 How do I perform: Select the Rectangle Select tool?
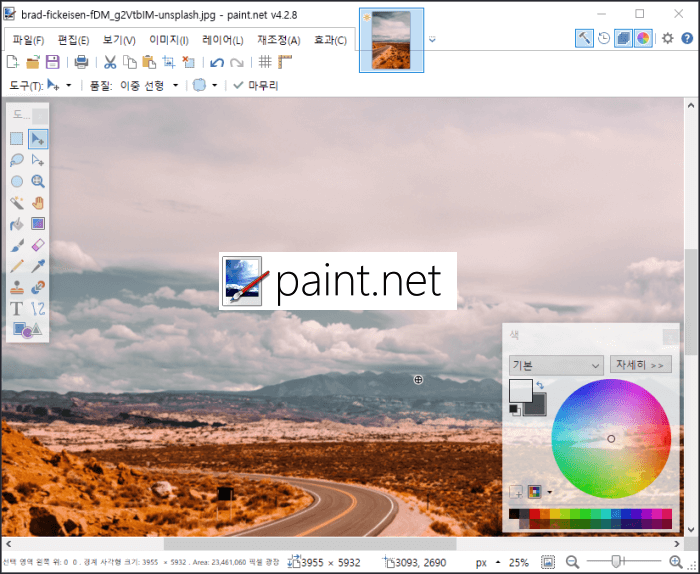[x=17, y=139]
